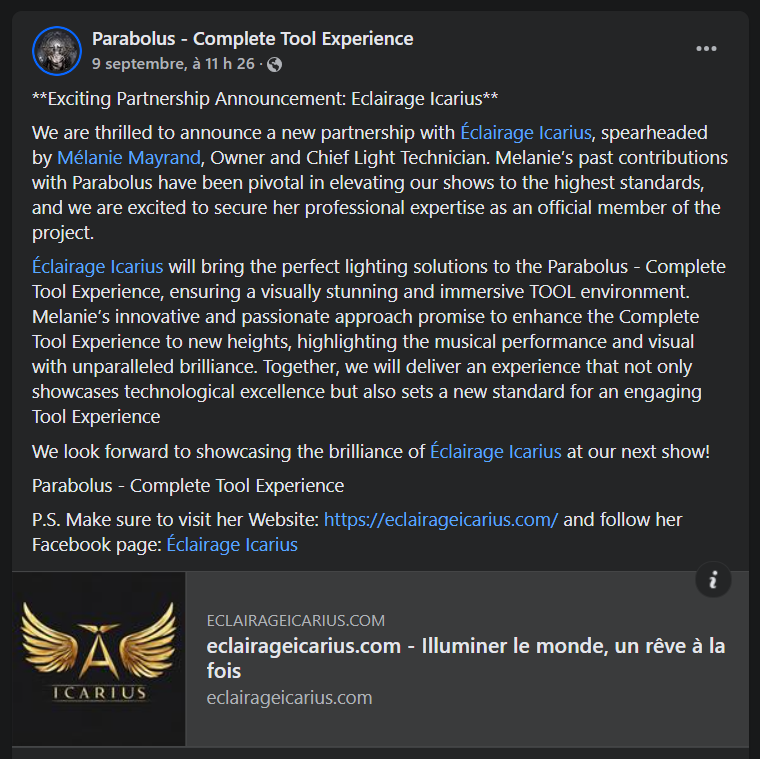Click Éclairage Icarius link starting second paragraph
The width and height of the screenshot is (760, 759).
(97, 267)
